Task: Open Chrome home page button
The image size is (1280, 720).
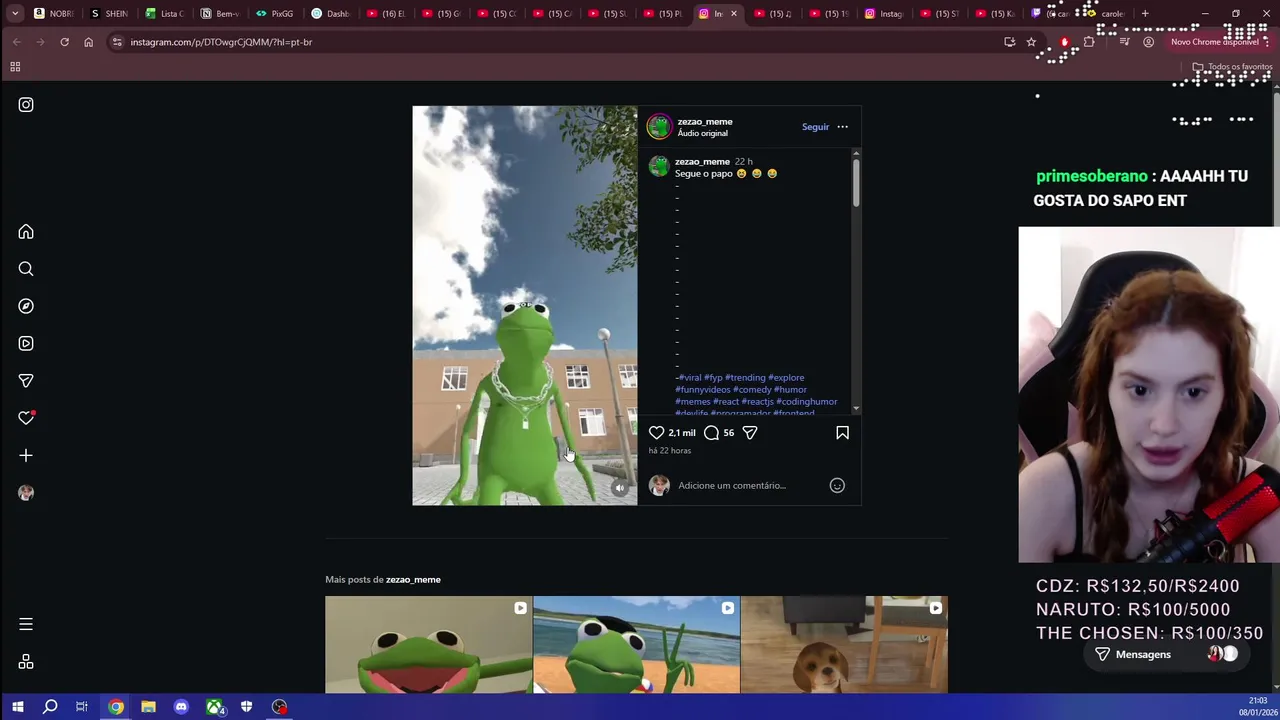Action: pos(88,42)
